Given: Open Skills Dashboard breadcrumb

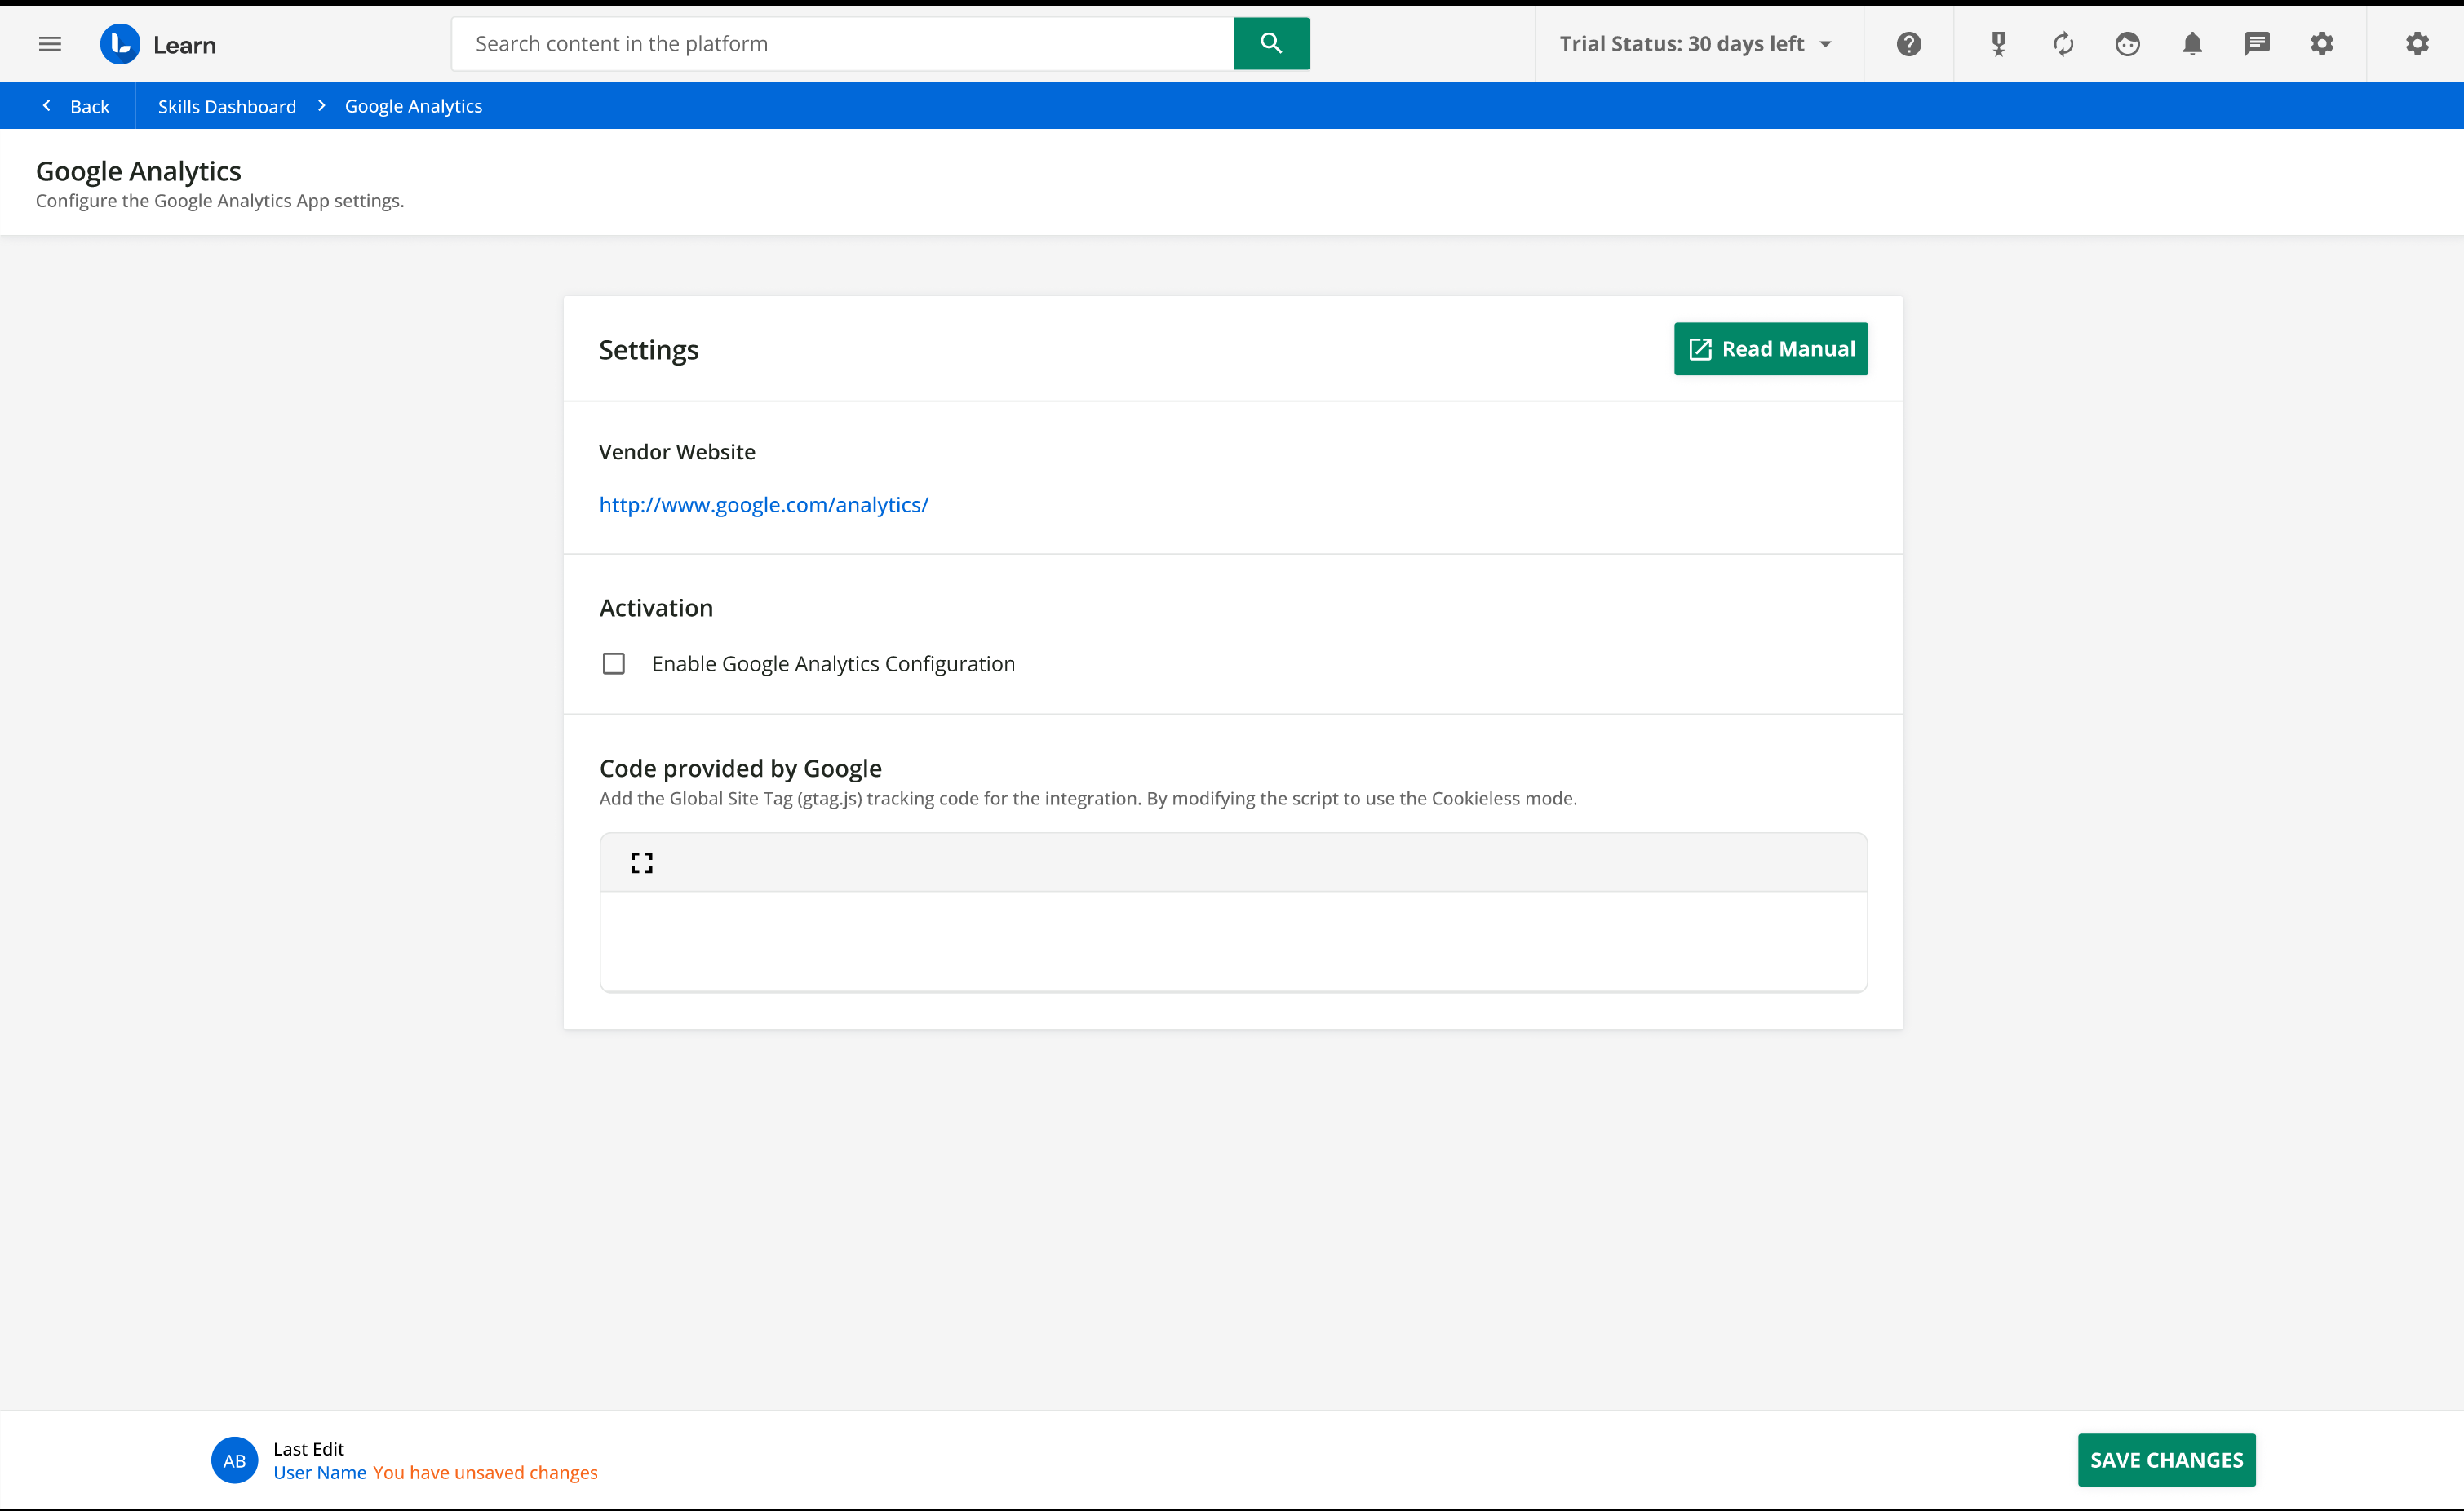Looking at the screenshot, I should (227, 106).
